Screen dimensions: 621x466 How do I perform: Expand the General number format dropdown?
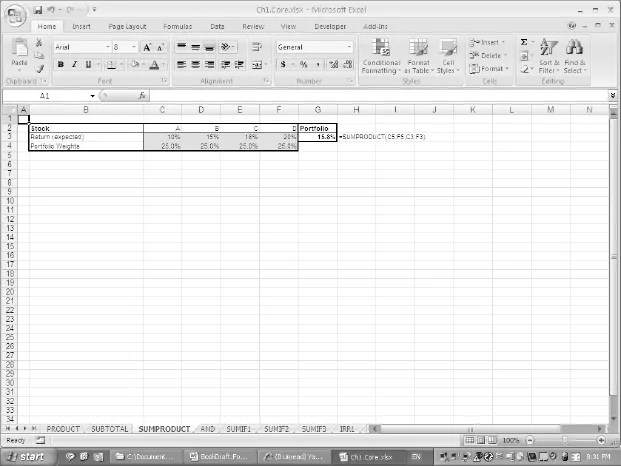coord(349,47)
